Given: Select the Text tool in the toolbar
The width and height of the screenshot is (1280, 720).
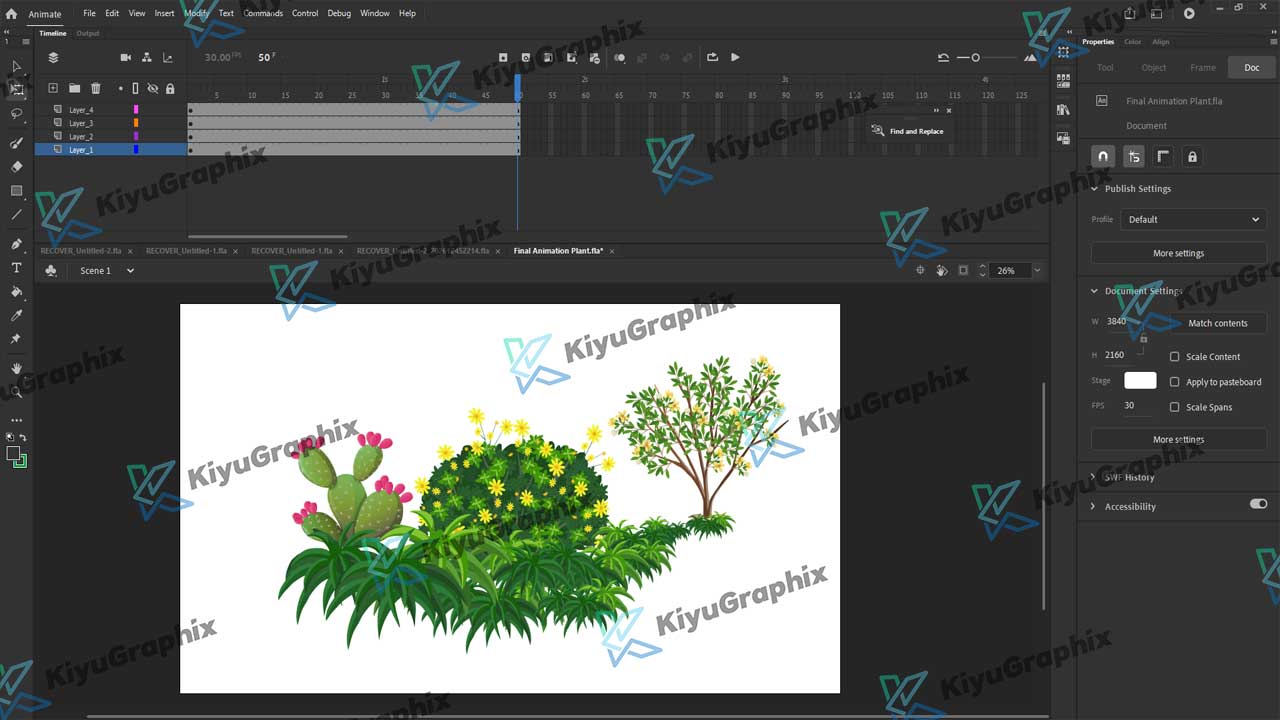Looking at the screenshot, I should coord(16,268).
